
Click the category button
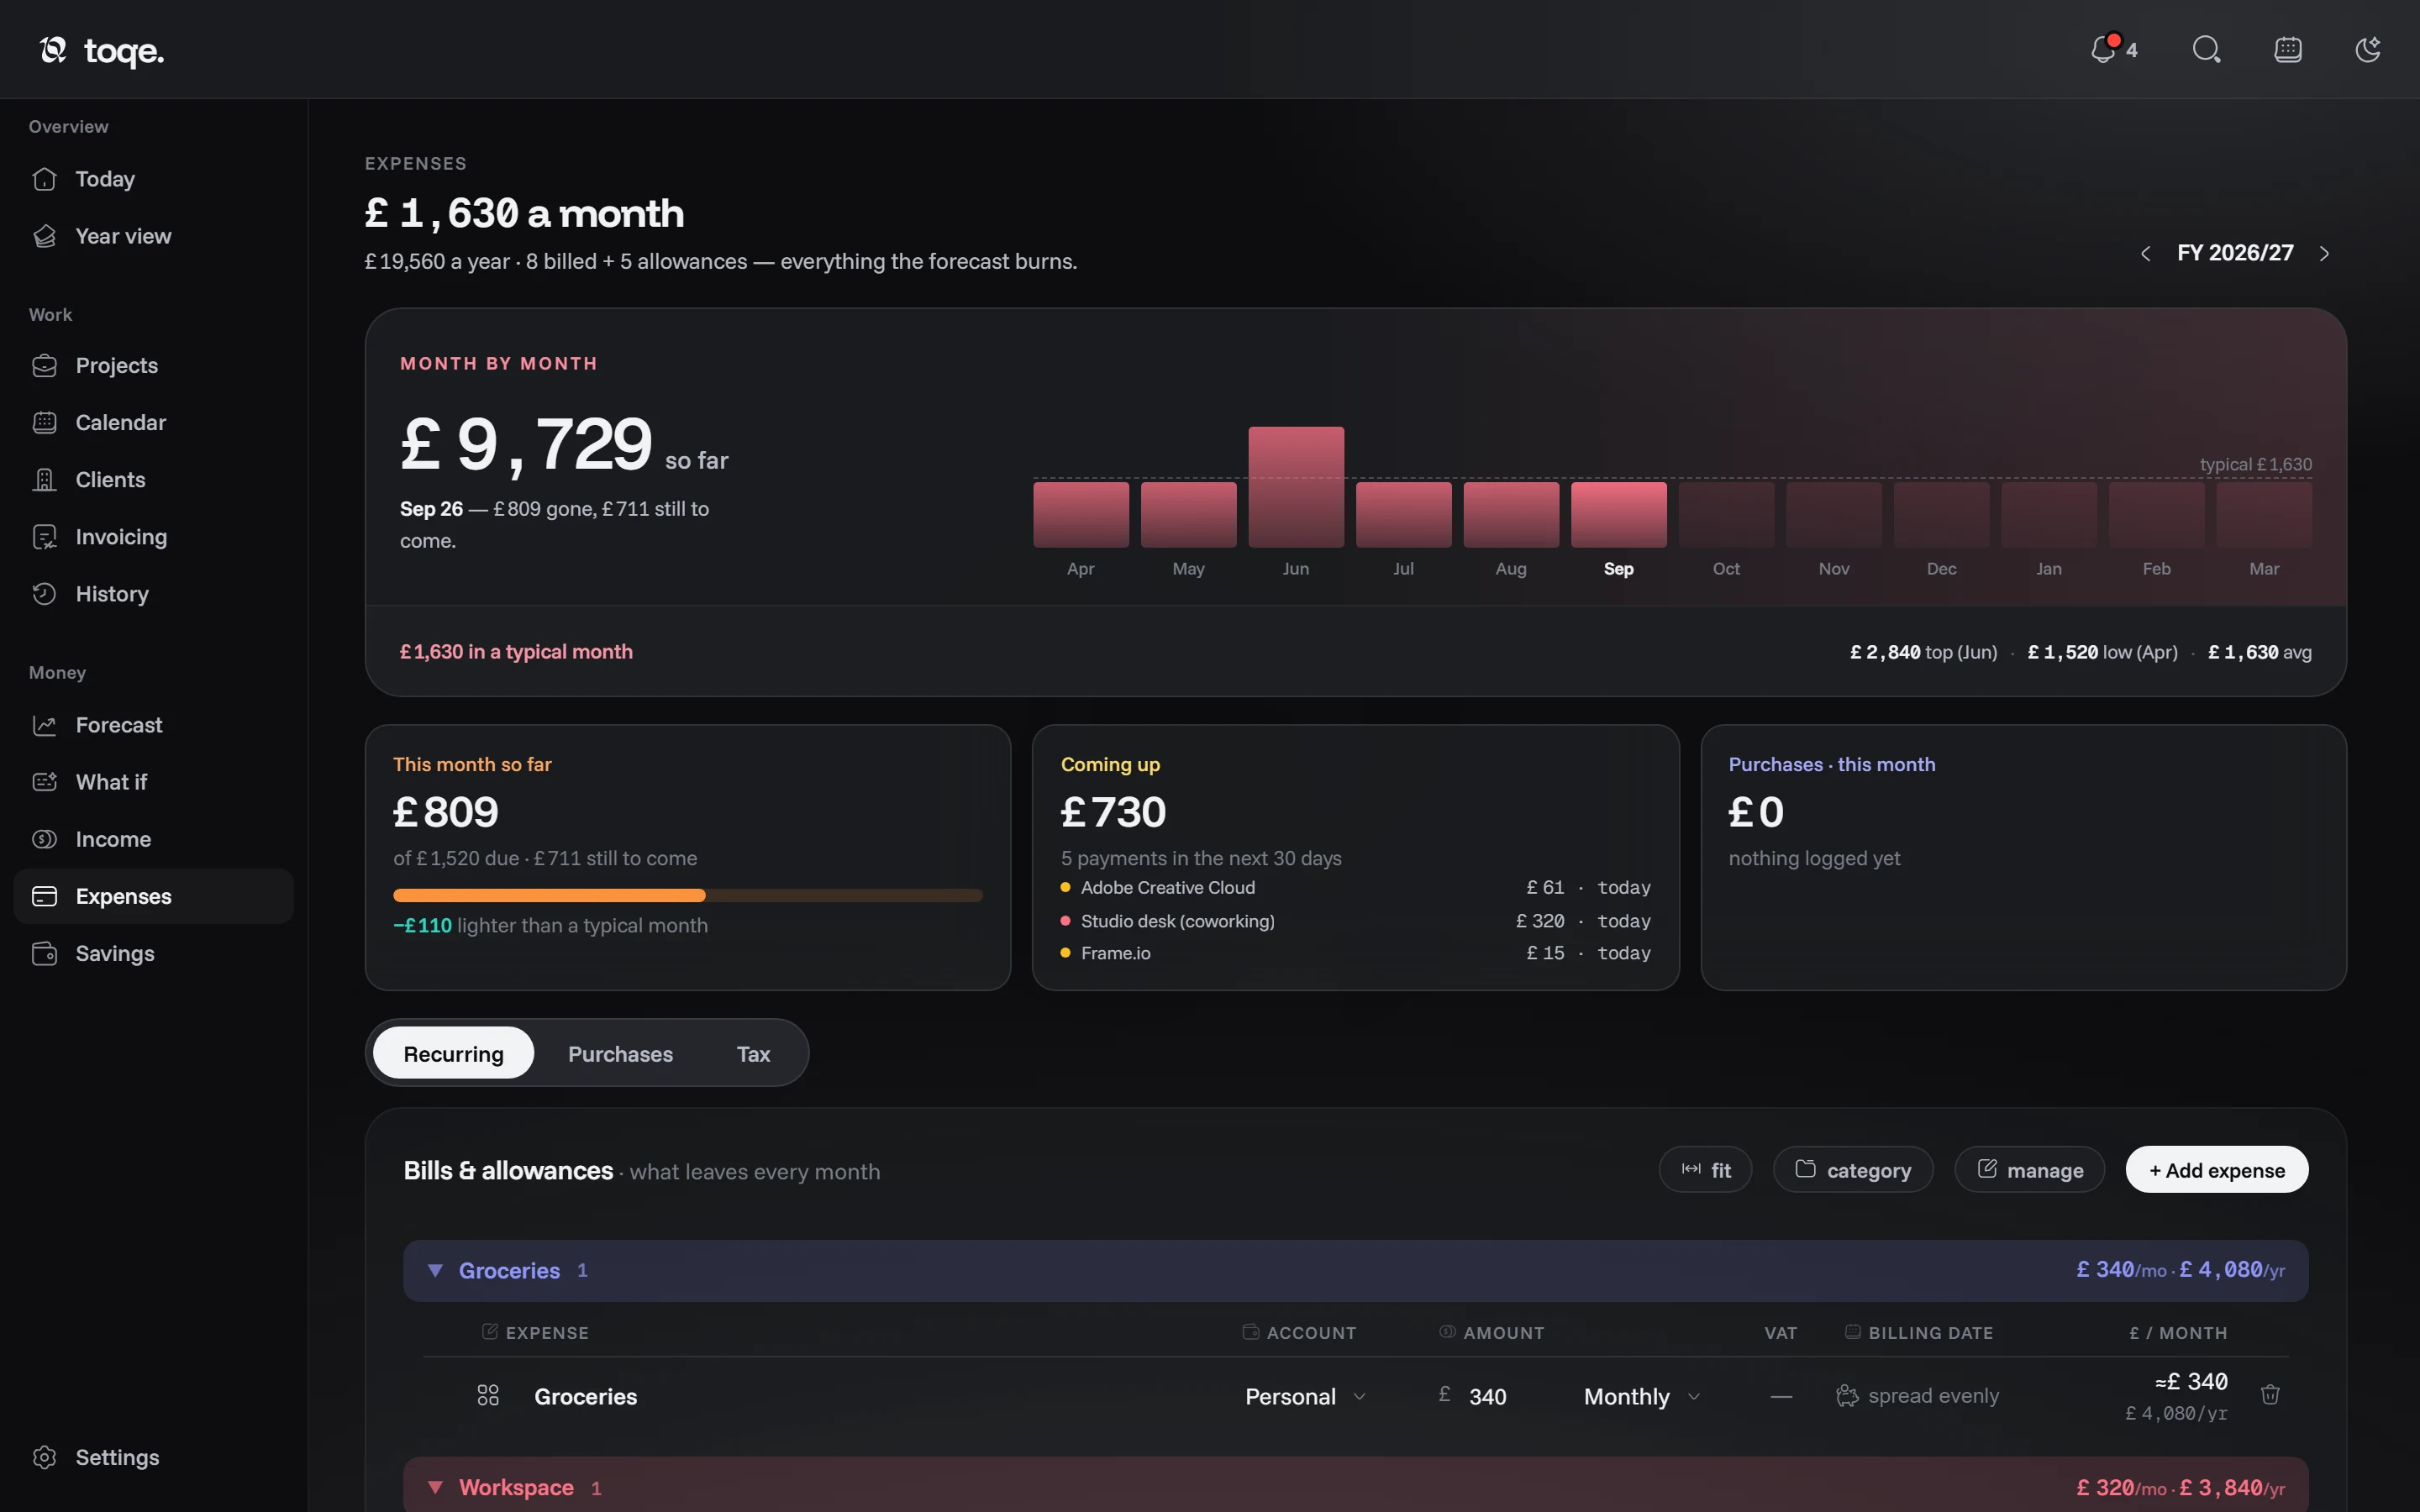(x=1853, y=1169)
